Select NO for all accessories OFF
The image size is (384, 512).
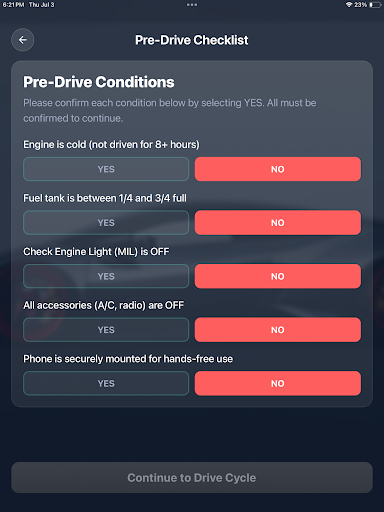(x=278, y=330)
